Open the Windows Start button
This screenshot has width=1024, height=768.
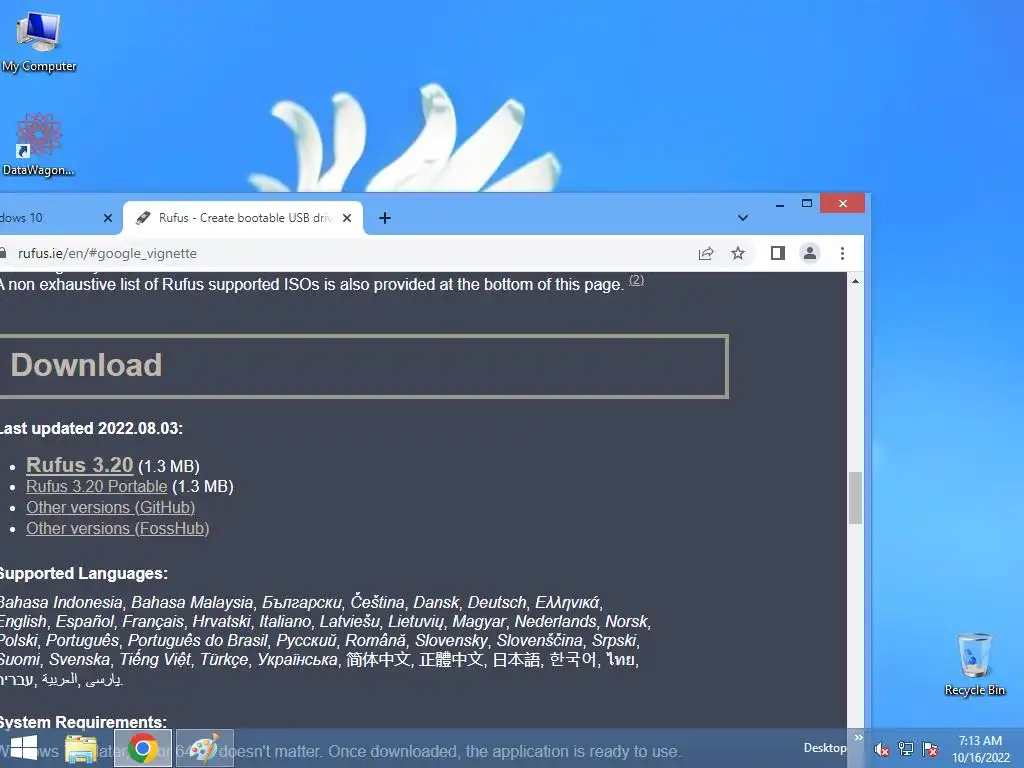[23, 748]
